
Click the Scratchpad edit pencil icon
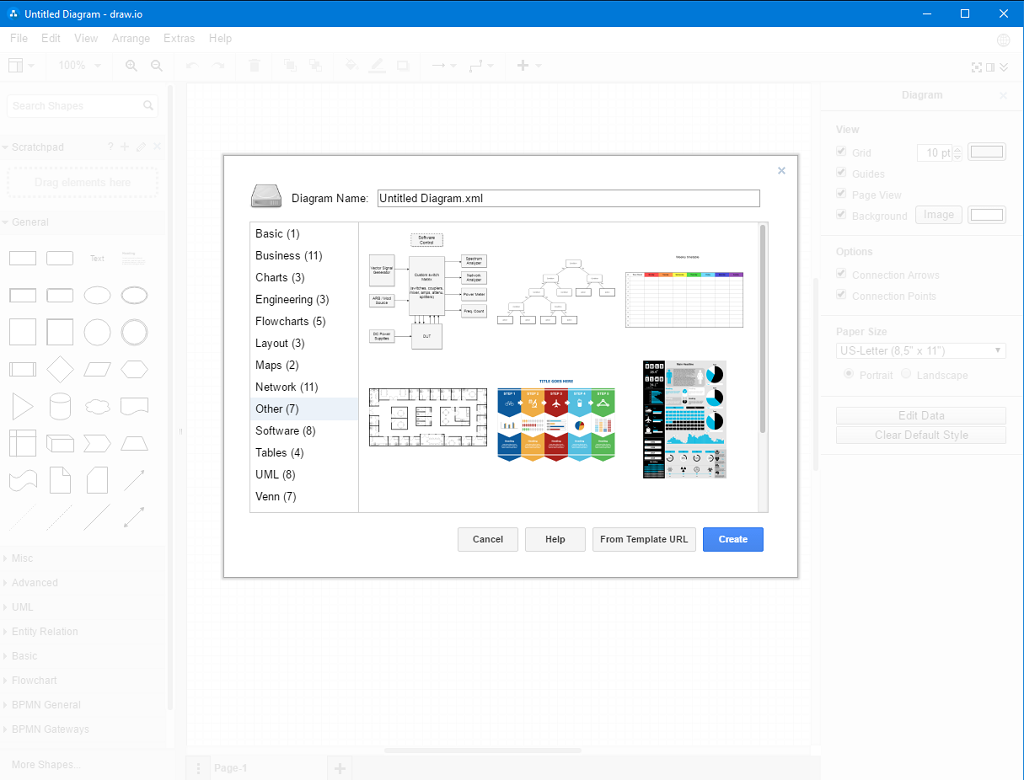coord(141,147)
